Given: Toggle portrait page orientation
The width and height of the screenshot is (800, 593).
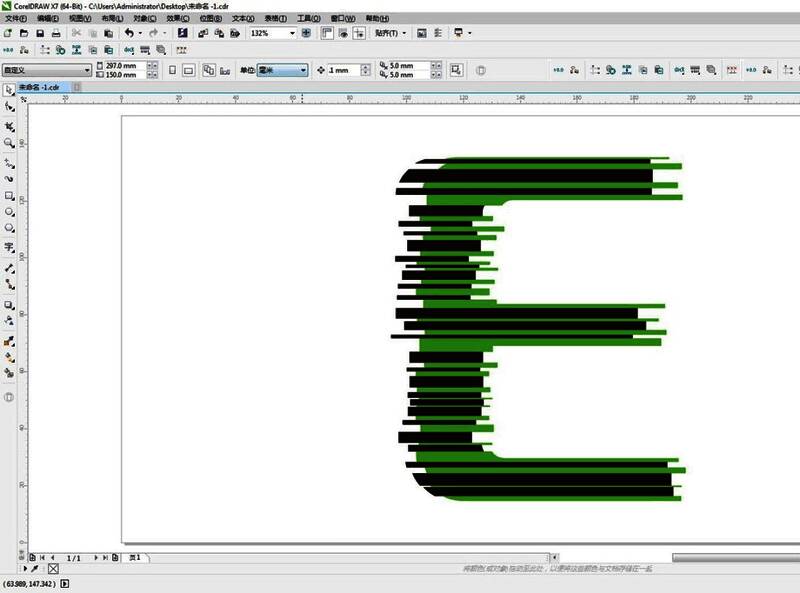Looking at the screenshot, I should 172,70.
